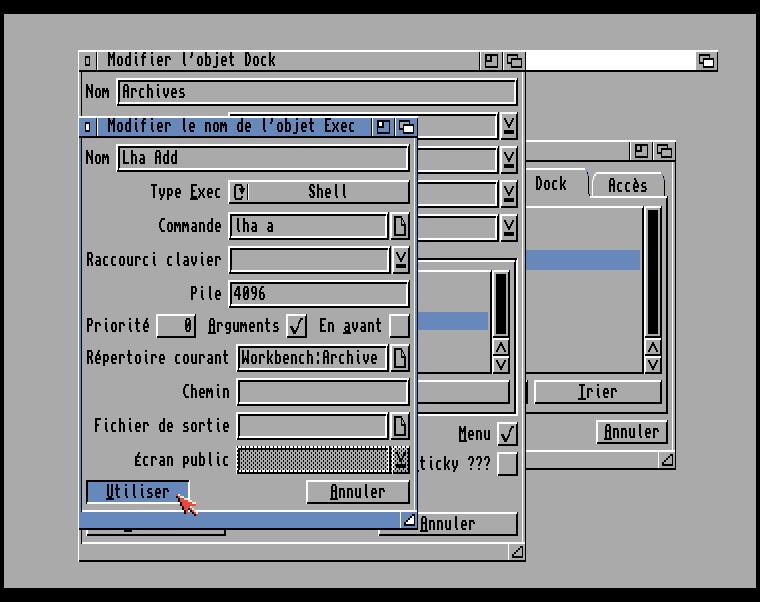Click the Trier button

tap(597, 392)
